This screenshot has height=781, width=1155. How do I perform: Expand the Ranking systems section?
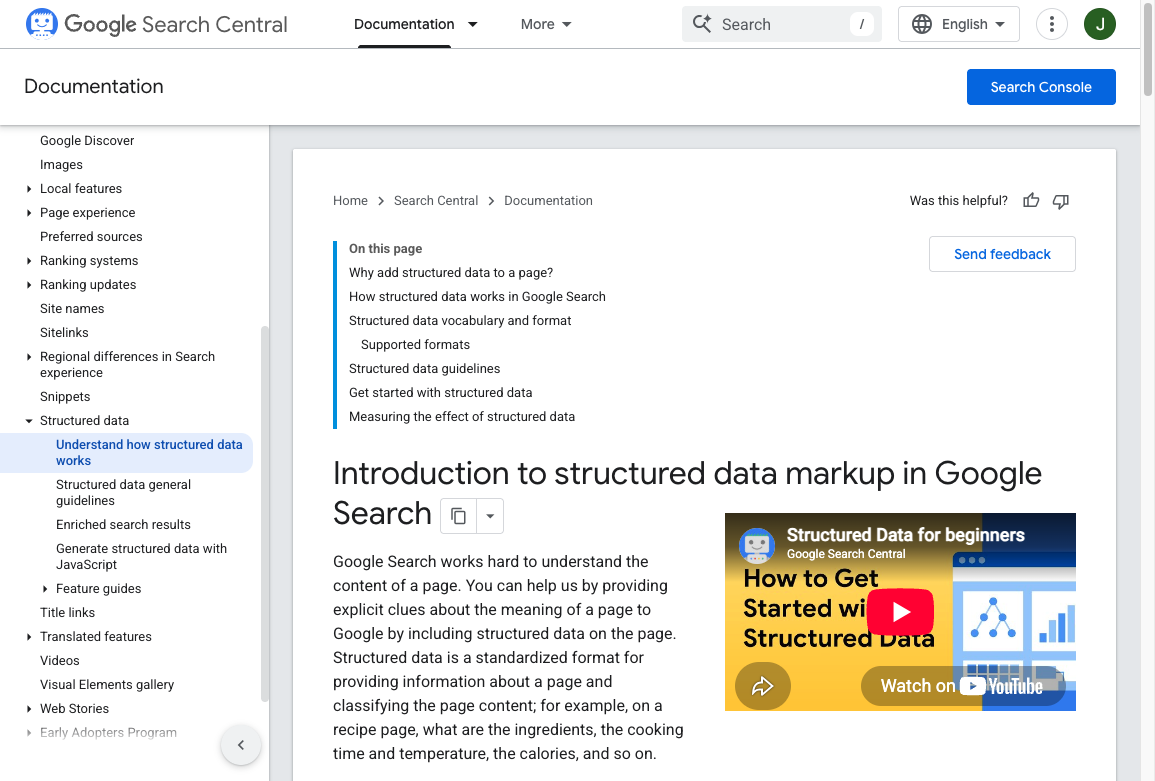[29, 261]
